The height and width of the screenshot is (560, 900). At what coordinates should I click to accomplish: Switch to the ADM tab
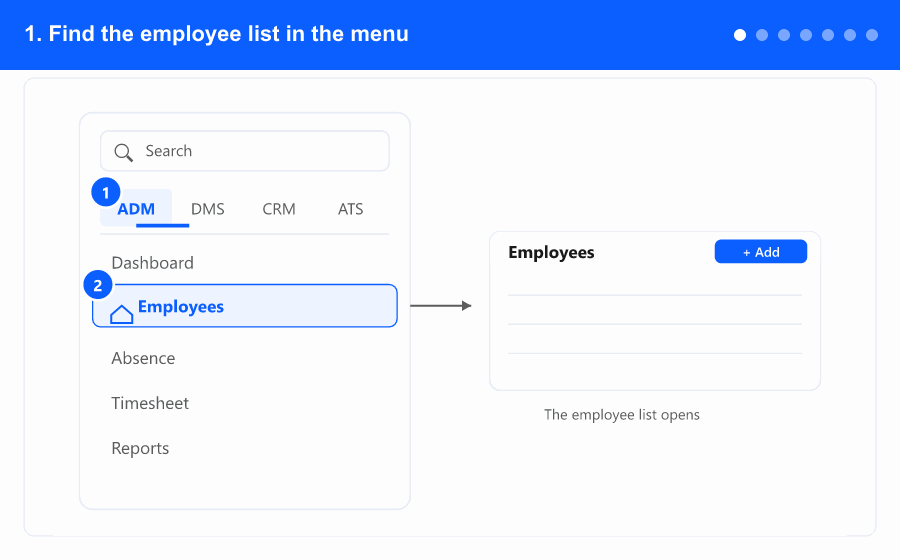(136, 208)
